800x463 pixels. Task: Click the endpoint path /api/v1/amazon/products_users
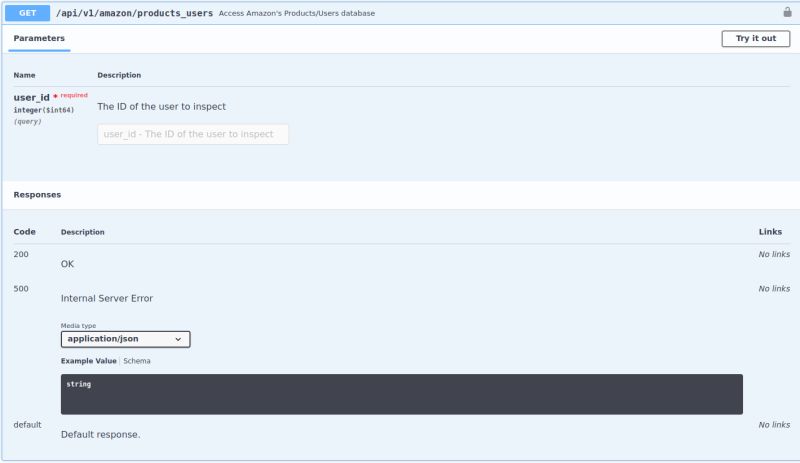pos(134,13)
